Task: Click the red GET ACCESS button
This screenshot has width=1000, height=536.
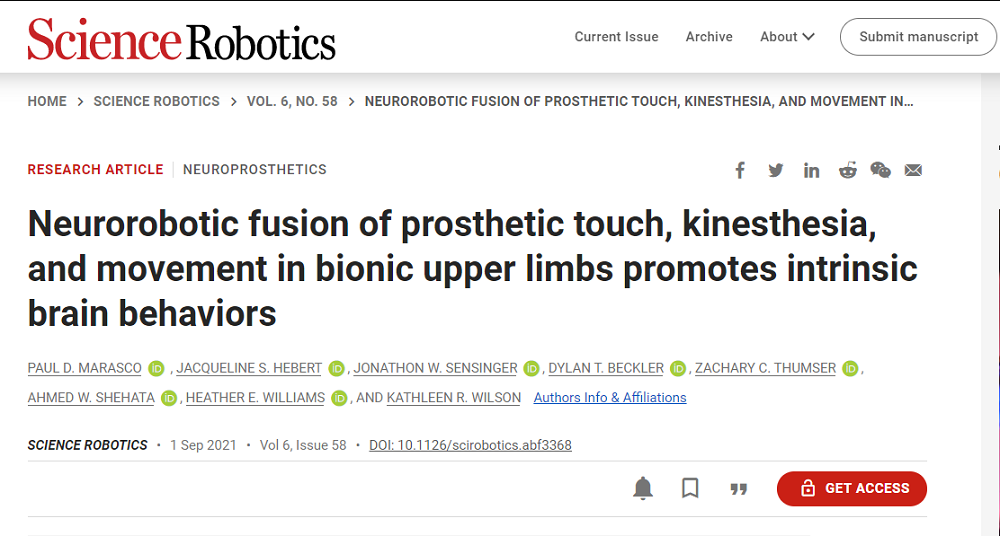Action: 852,488
